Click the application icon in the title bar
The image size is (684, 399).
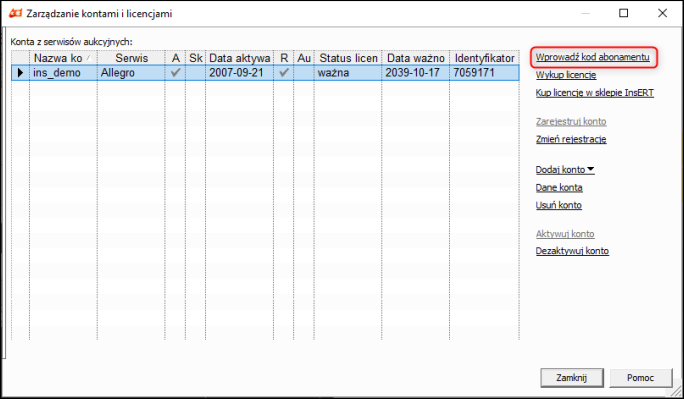tap(15, 13)
